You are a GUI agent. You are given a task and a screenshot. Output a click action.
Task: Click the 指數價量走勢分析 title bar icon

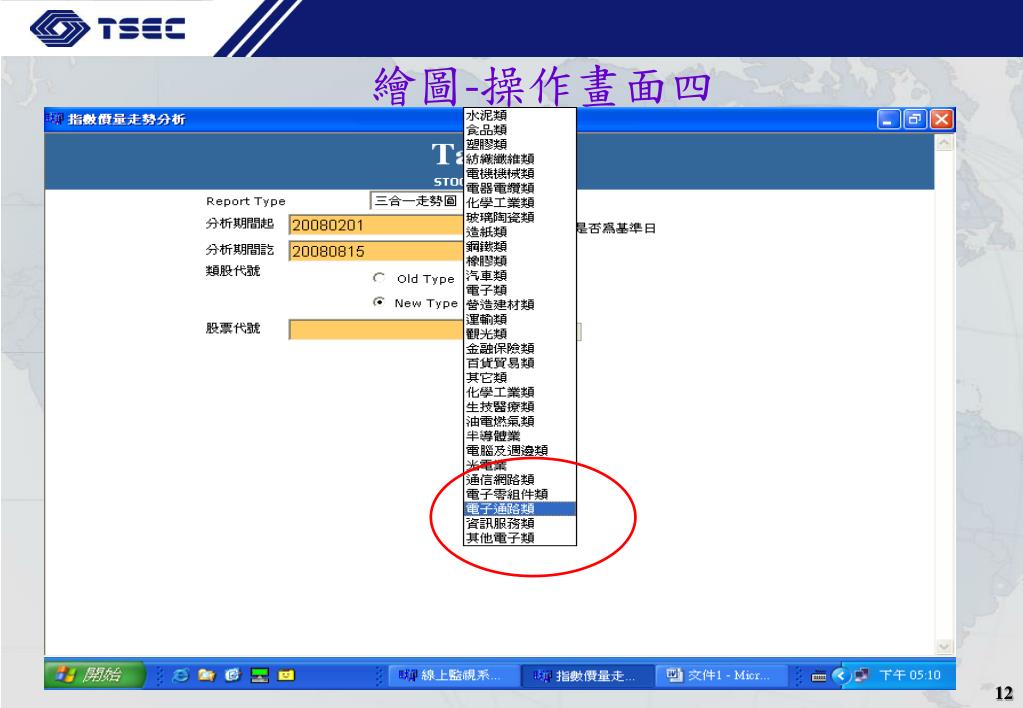coord(55,119)
